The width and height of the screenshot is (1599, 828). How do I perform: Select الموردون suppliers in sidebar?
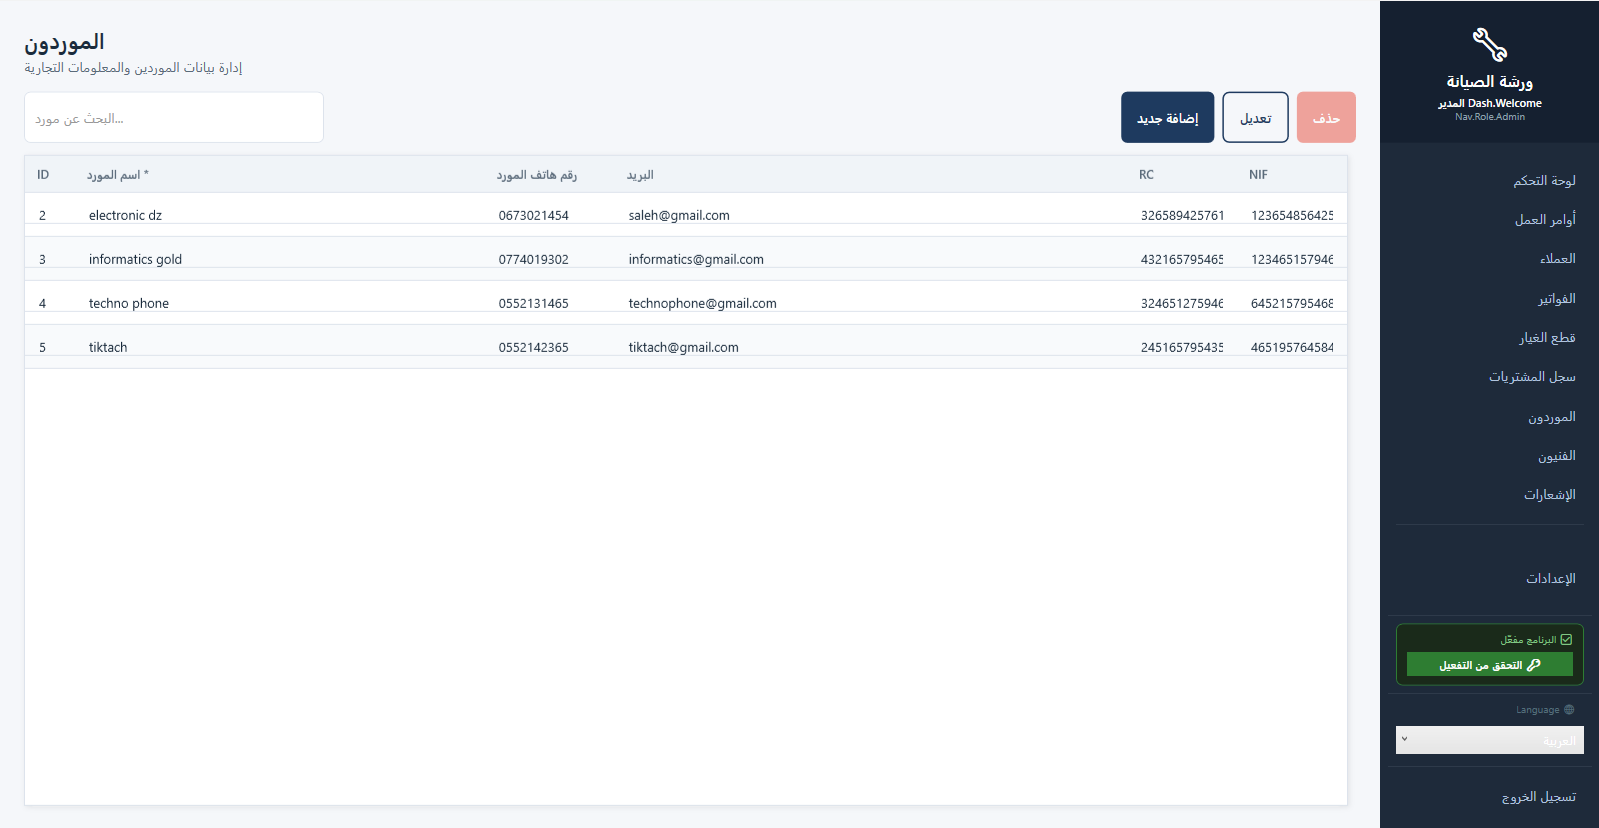(x=1551, y=417)
